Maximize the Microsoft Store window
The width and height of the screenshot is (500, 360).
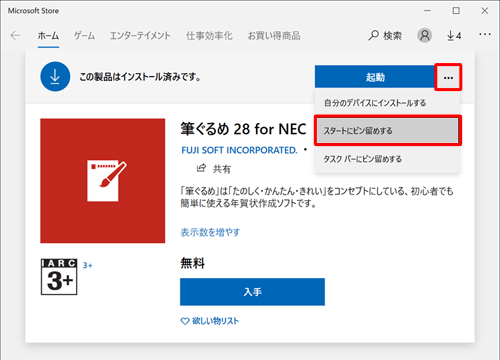click(456, 11)
